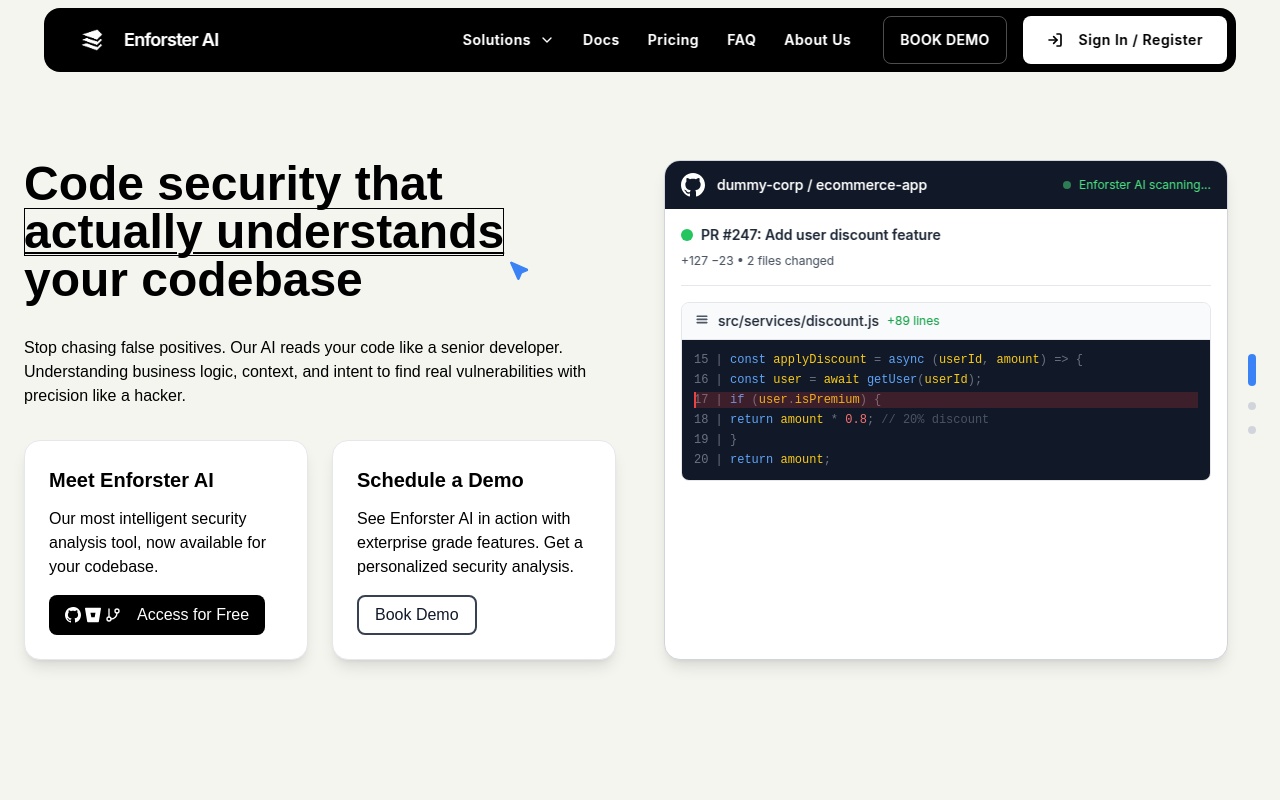1280x800 pixels.
Task: Open the Pricing page
Action: (x=673, y=40)
